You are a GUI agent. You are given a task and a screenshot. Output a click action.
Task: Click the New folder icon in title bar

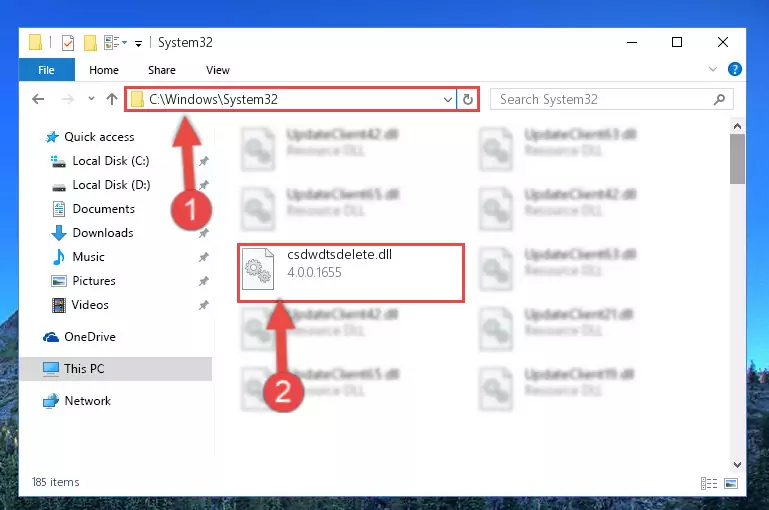[90, 43]
